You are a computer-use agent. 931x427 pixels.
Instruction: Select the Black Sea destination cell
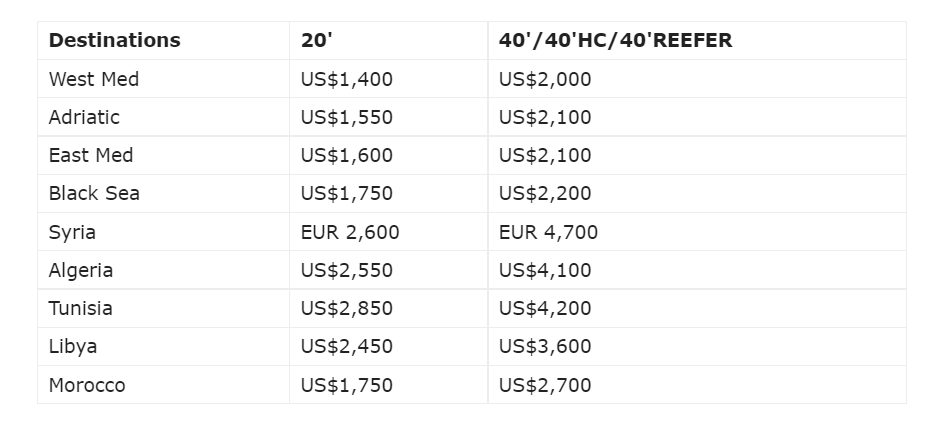pos(94,193)
